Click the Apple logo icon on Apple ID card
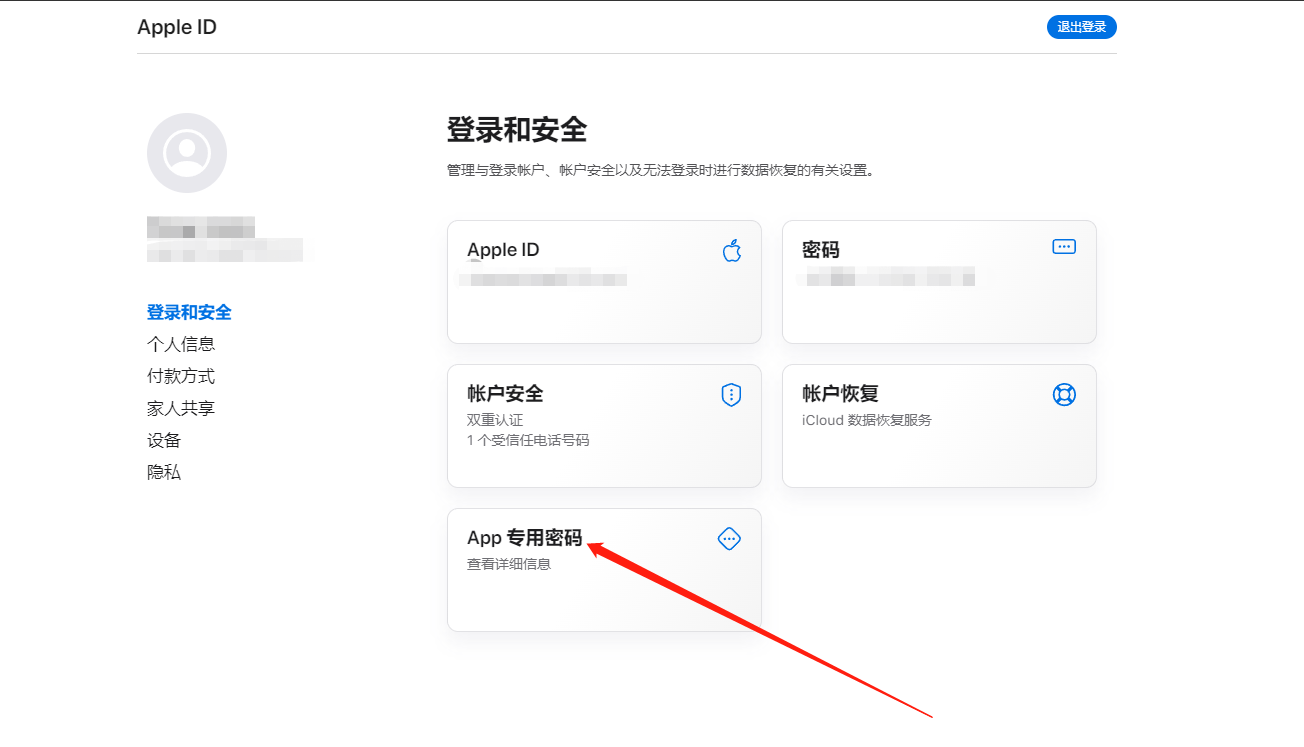 point(732,250)
